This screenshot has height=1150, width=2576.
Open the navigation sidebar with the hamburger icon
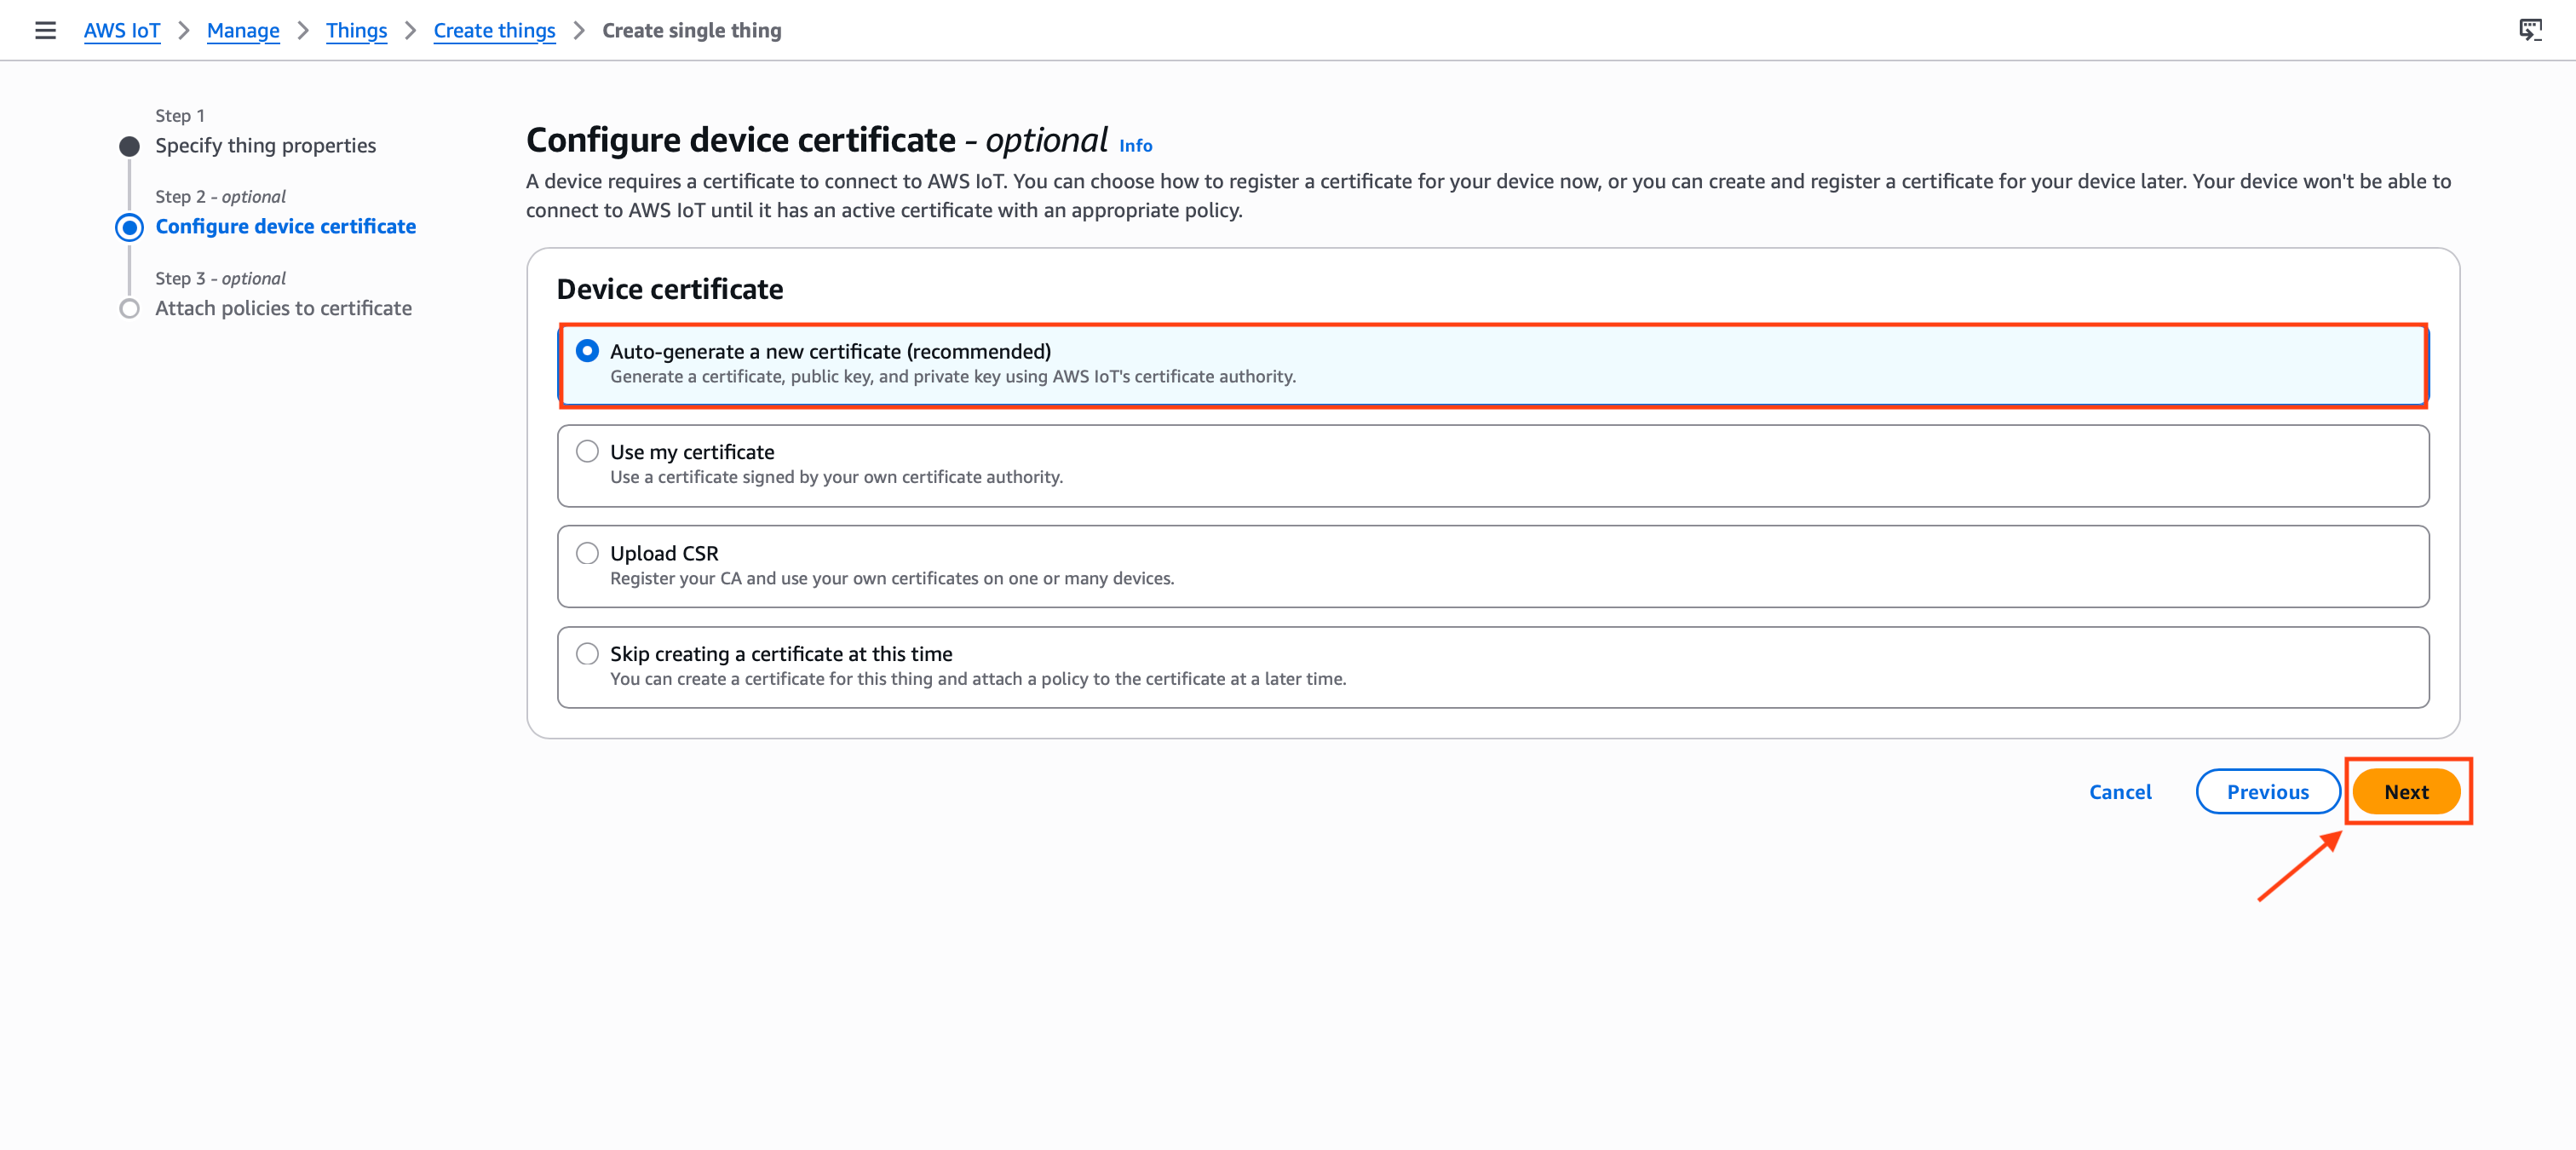pyautogui.click(x=45, y=30)
